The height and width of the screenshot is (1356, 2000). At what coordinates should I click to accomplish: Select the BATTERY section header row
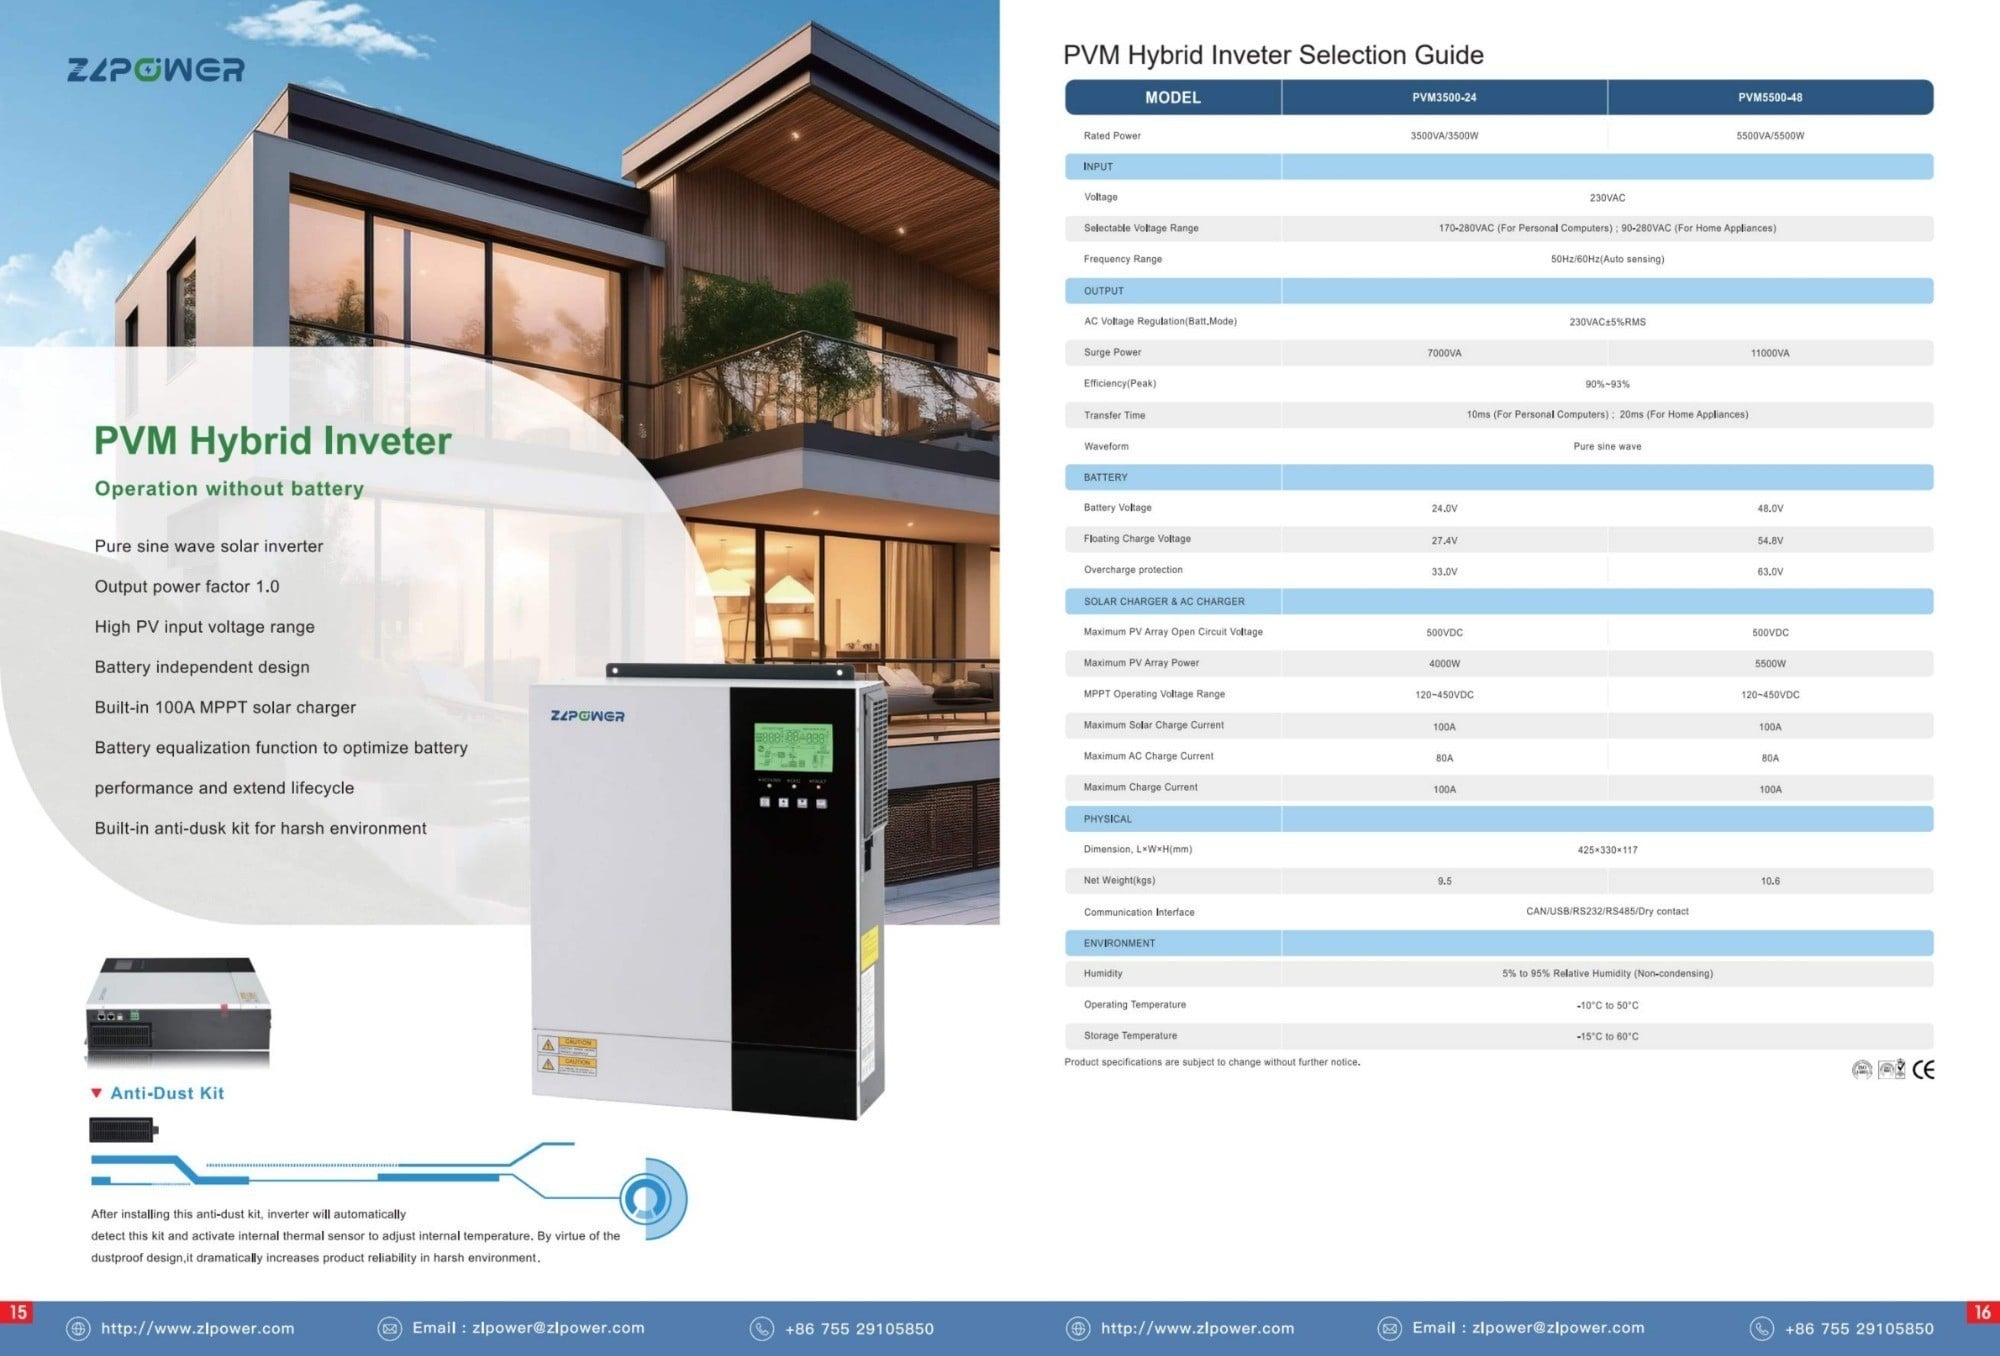tap(1498, 477)
